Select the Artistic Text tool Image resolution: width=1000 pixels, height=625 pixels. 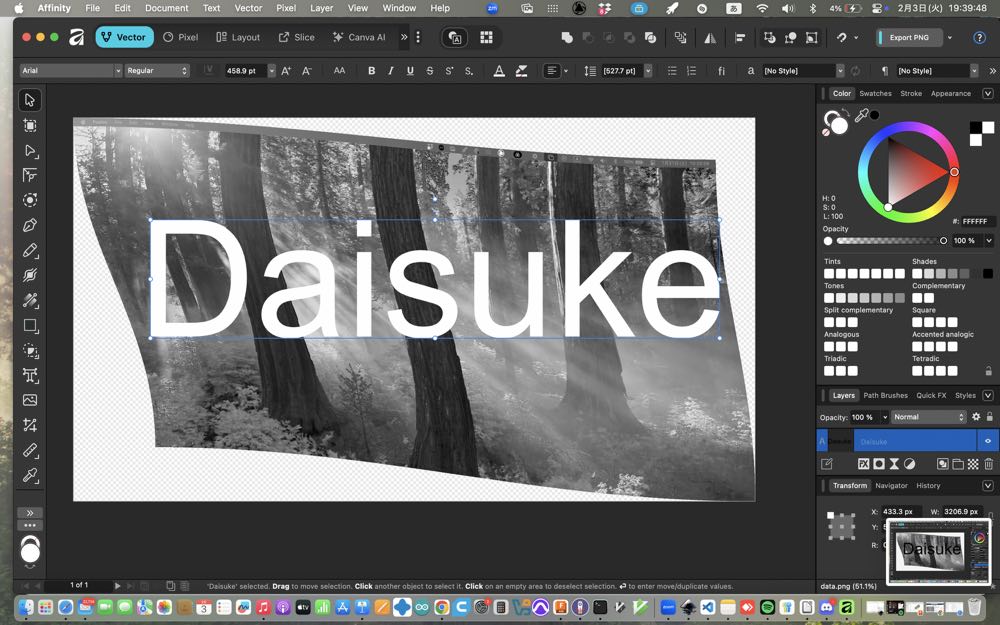(29, 376)
